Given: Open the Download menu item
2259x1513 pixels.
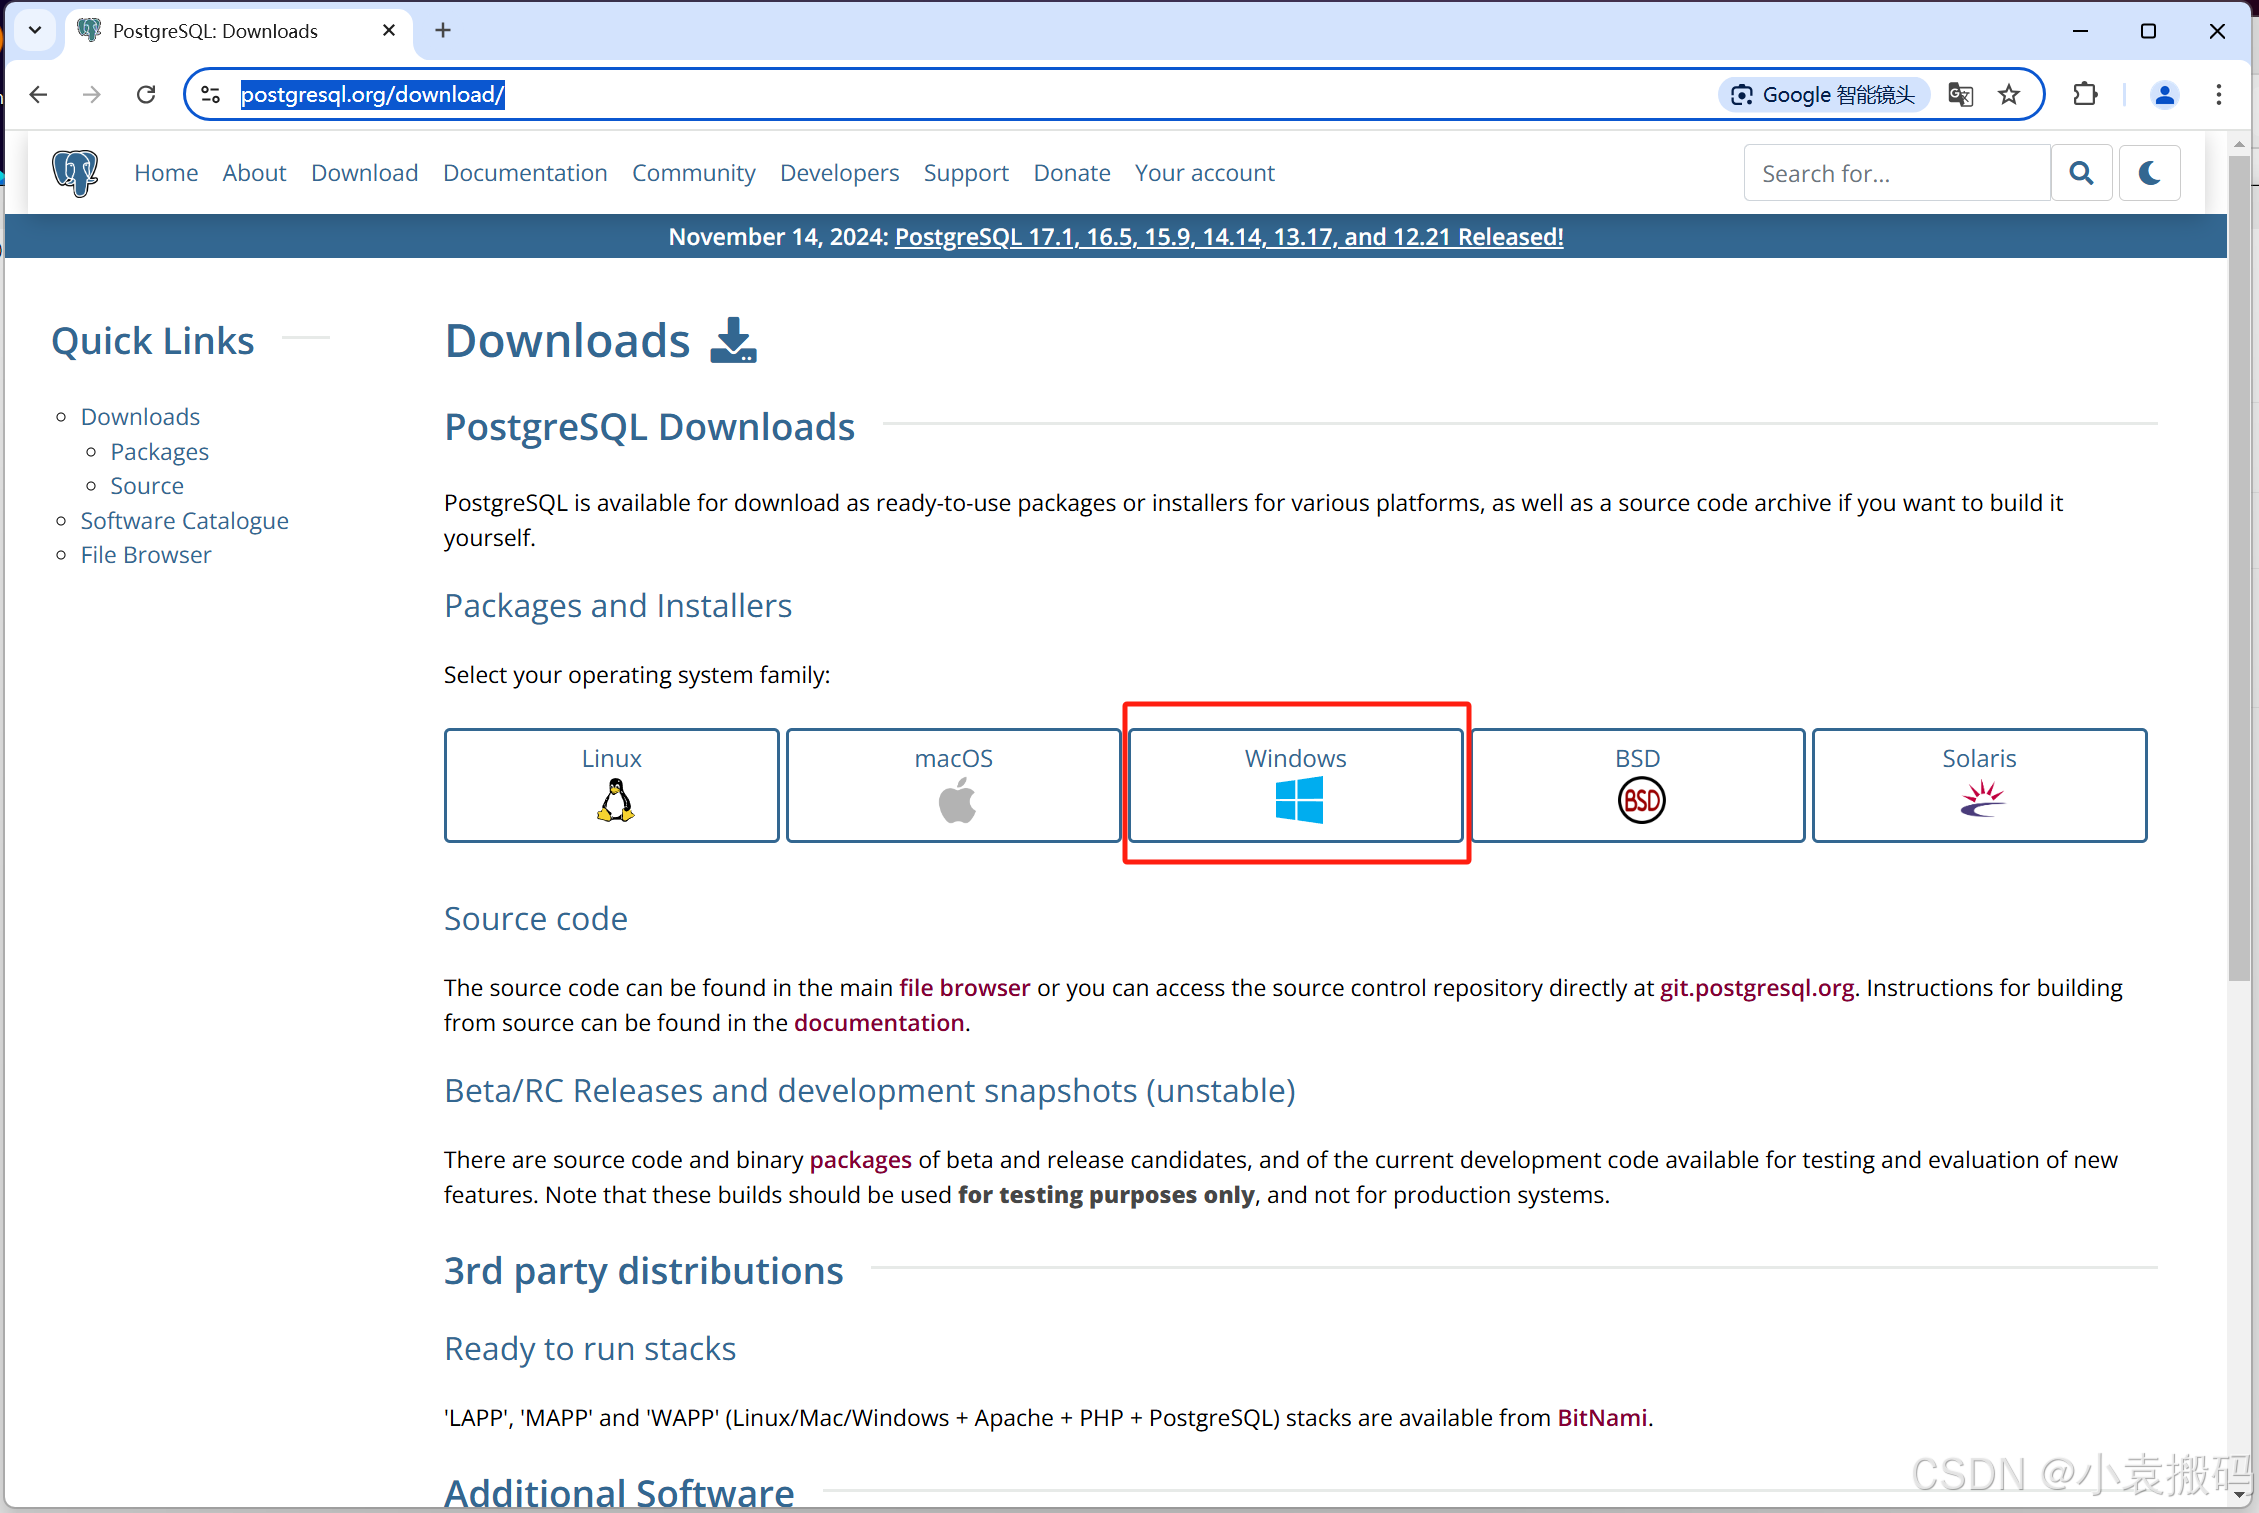Looking at the screenshot, I should [x=363, y=171].
